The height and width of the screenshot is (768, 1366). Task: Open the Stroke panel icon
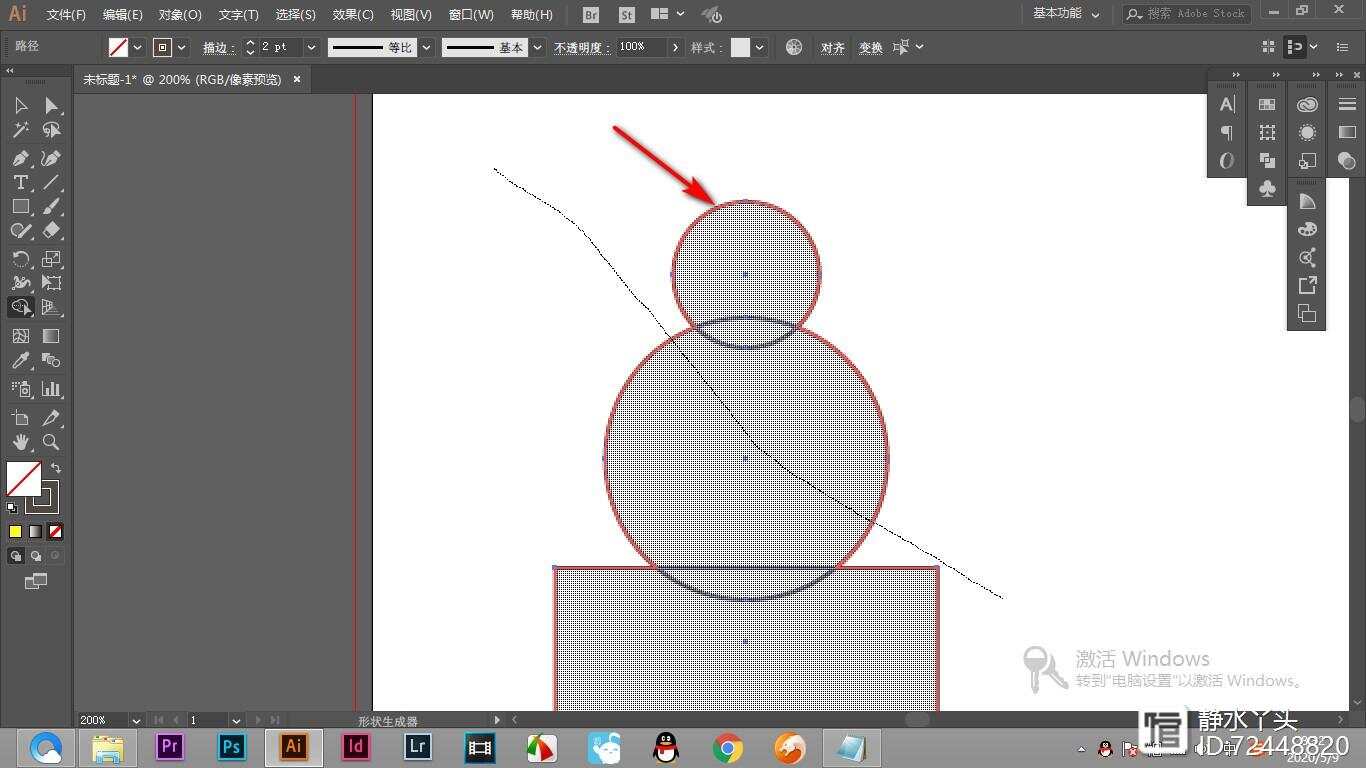[x=1347, y=104]
